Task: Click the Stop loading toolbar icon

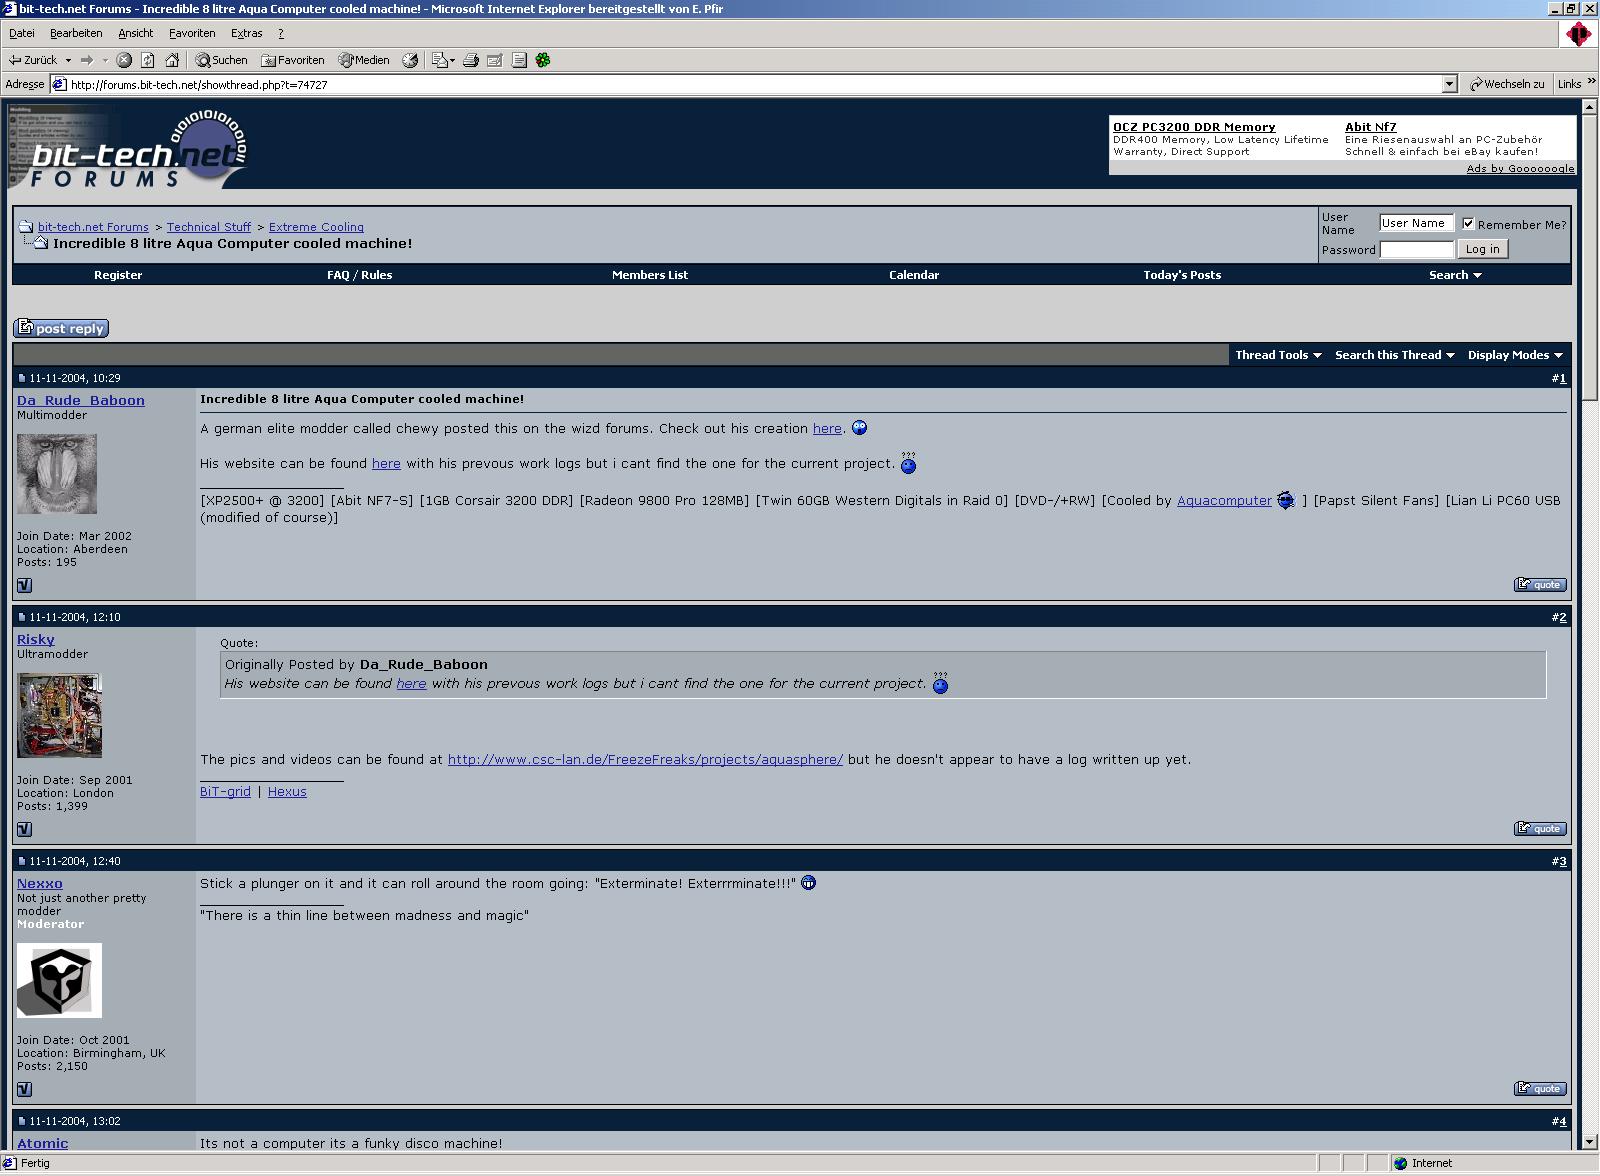Action: coord(124,60)
